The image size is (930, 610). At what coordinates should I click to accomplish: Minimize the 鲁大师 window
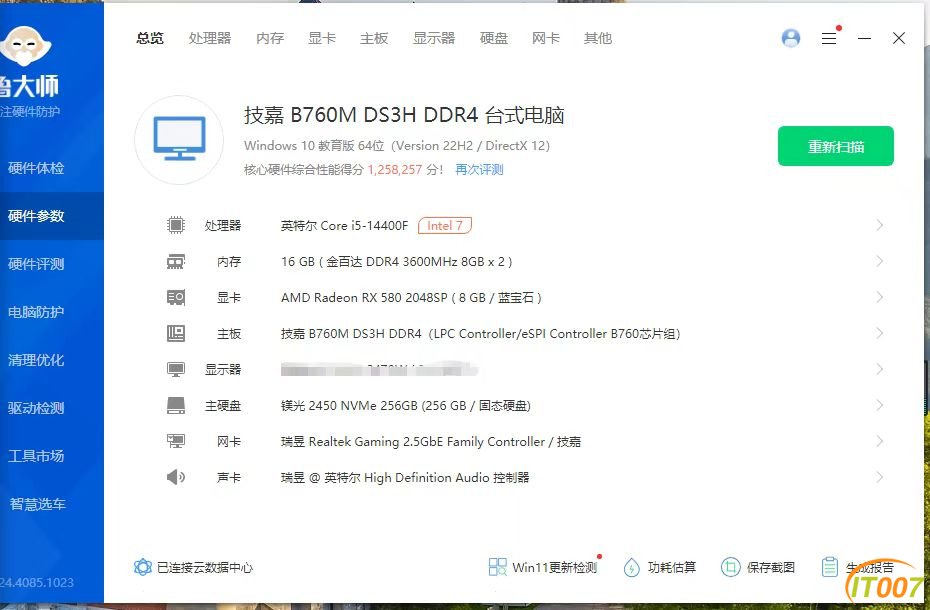coord(864,39)
